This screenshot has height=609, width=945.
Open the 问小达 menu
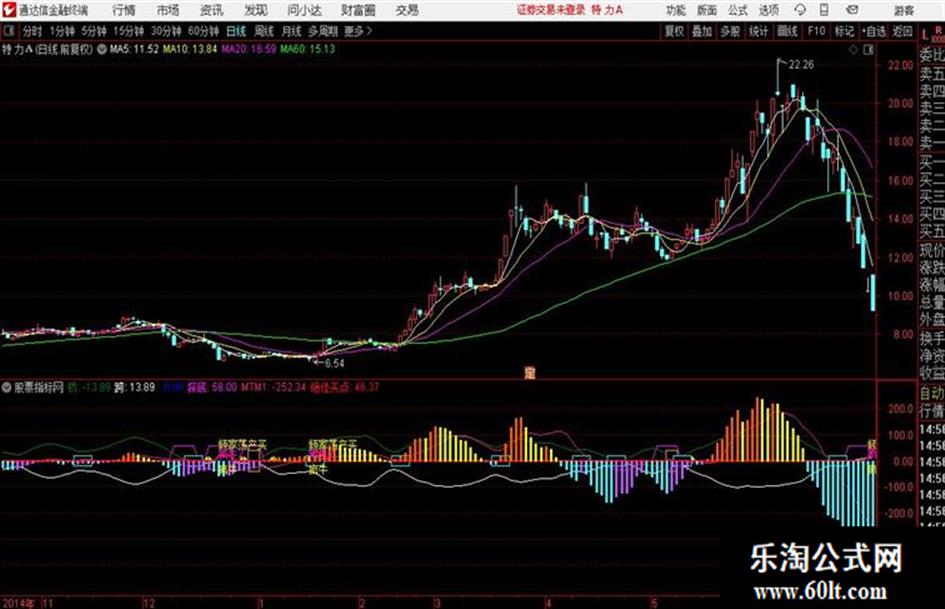coord(304,10)
